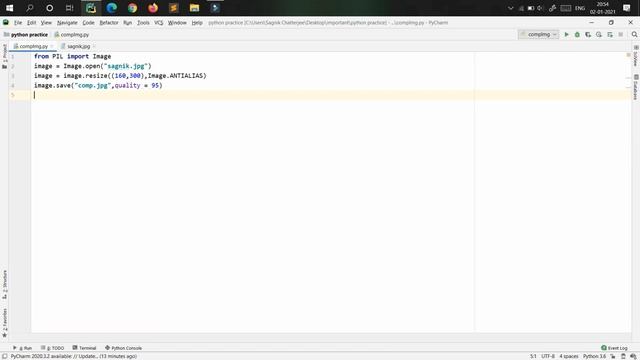Open the complmg run configuration dropdown

pyautogui.click(x=538, y=35)
